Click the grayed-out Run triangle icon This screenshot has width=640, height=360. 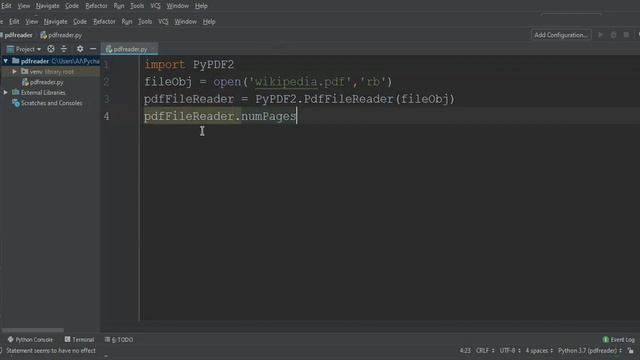click(x=600, y=35)
